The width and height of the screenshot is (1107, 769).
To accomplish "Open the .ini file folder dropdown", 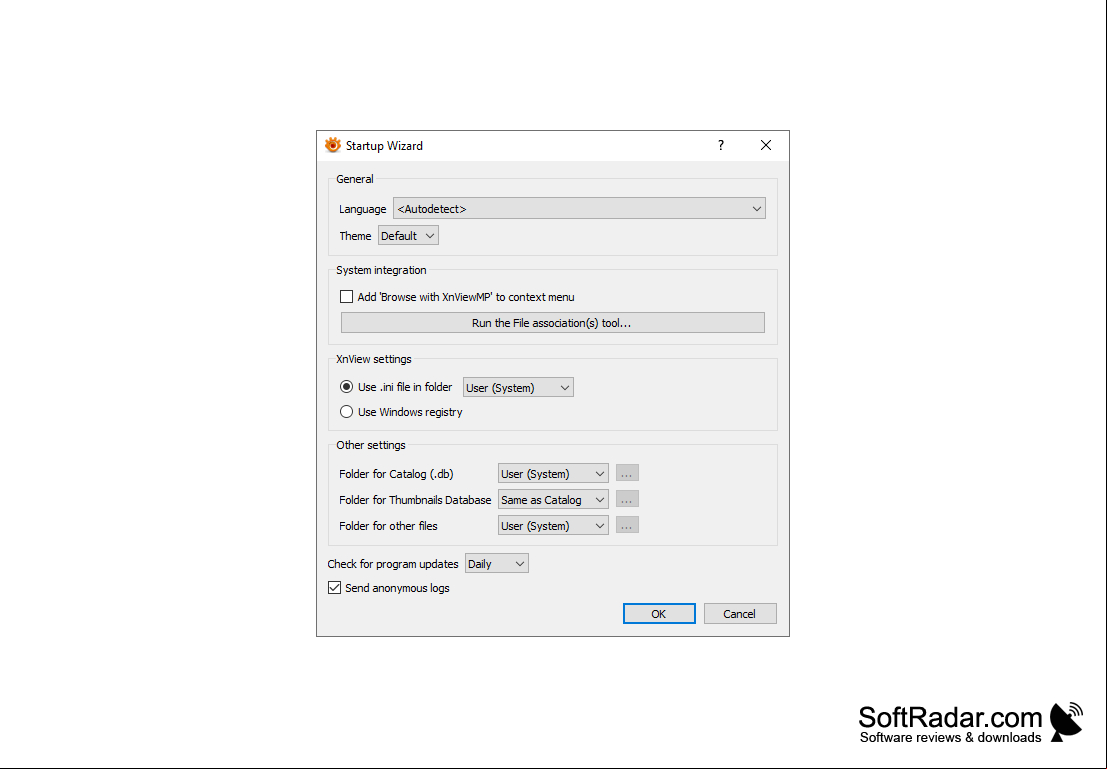I will (x=518, y=388).
